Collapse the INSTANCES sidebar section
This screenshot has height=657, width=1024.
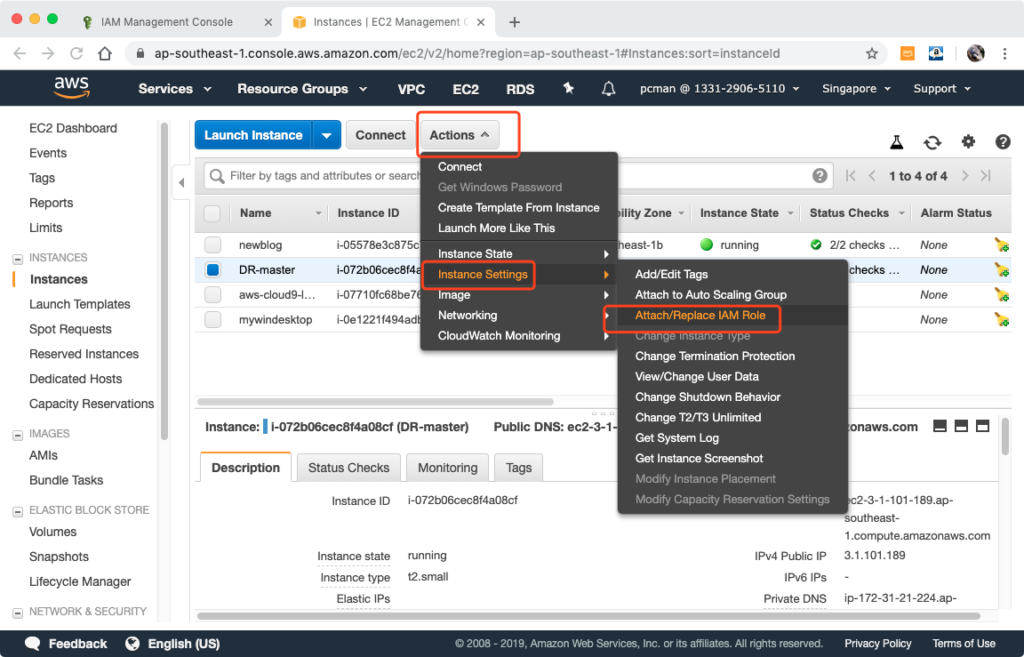tap(18, 259)
